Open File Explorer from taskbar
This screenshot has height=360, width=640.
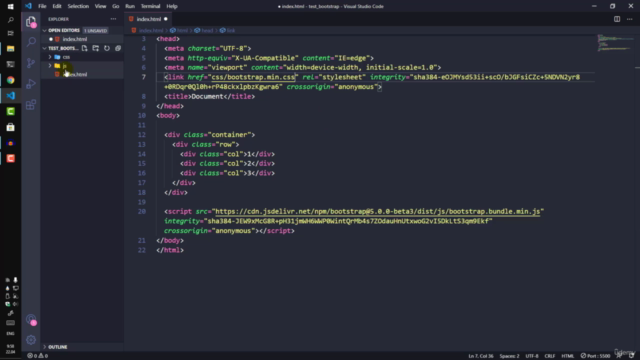click(11, 49)
